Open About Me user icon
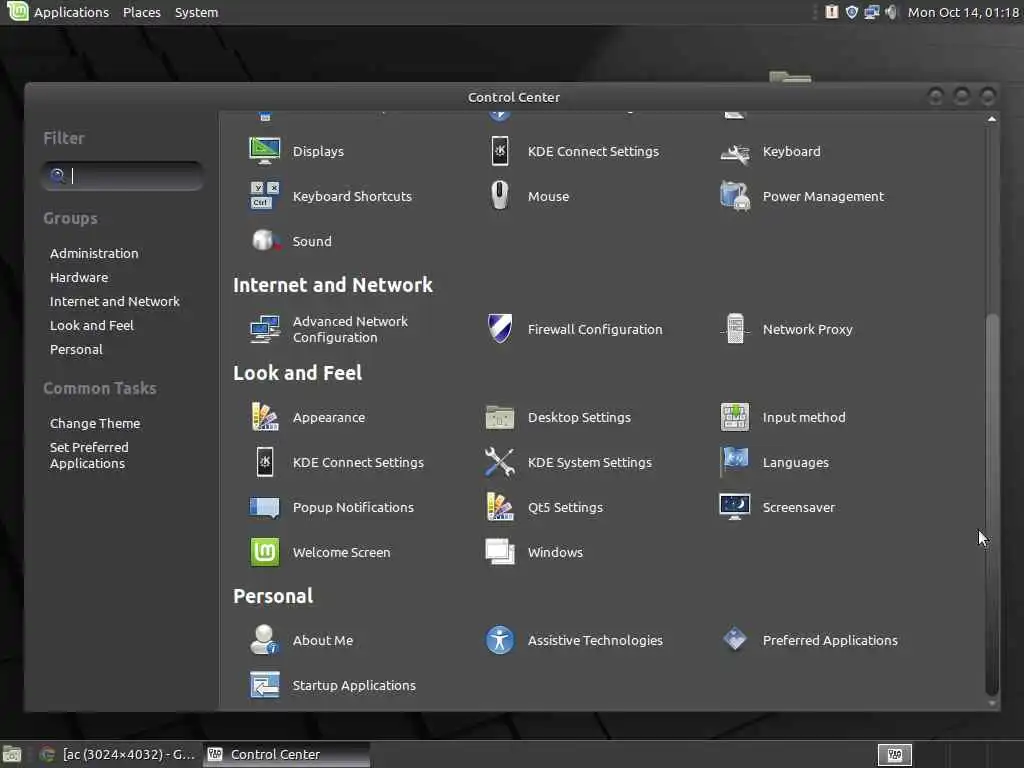Image resolution: width=1024 pixels, height=768 pixels. [264, 640]
